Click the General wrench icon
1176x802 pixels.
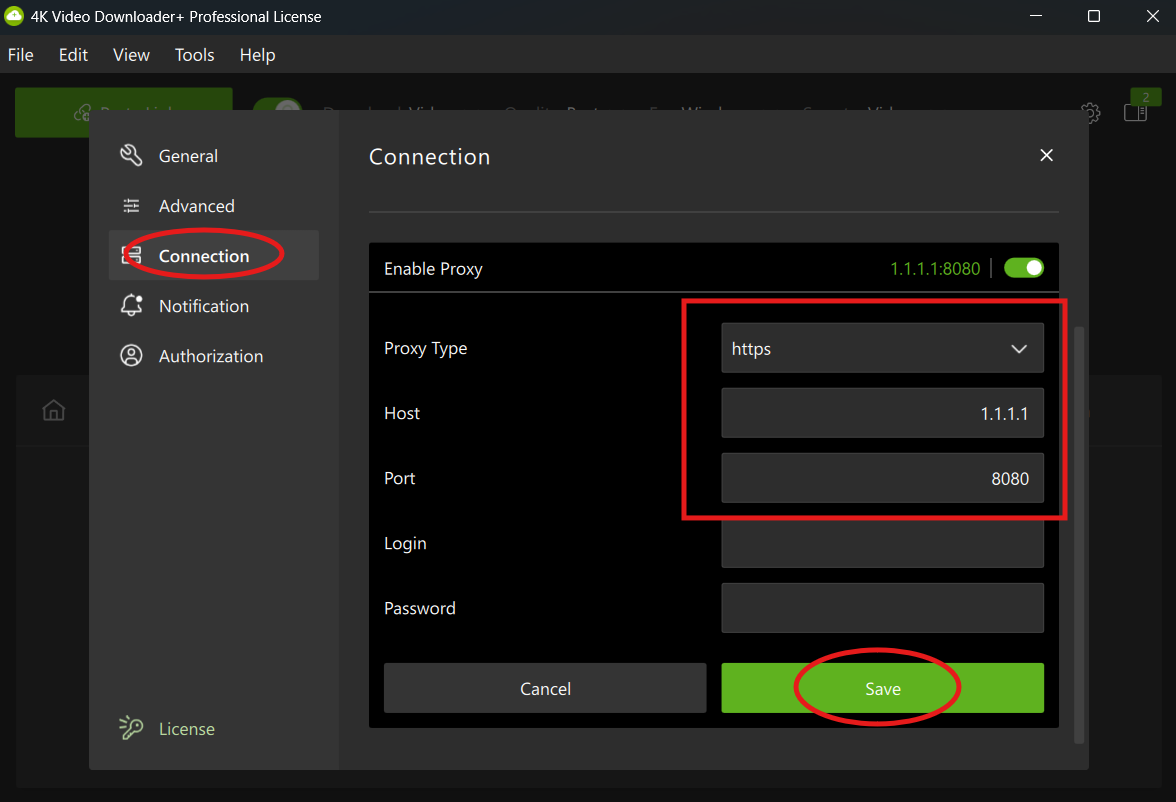click(x=131, y=155)
